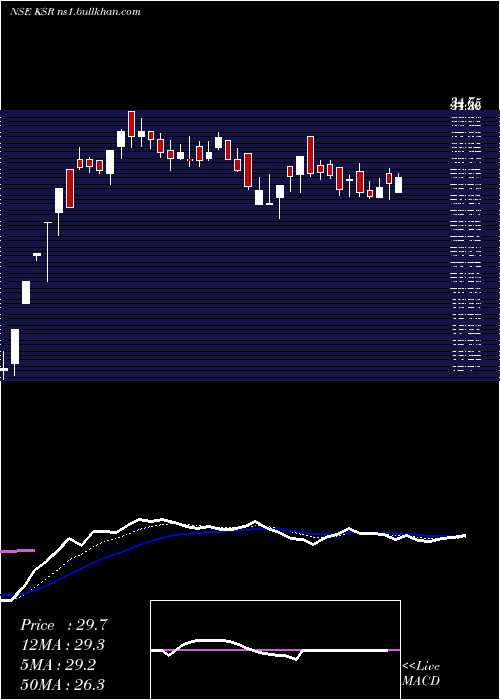
Task: Click the topmost price axis label
Action: [x=465, y=105]
